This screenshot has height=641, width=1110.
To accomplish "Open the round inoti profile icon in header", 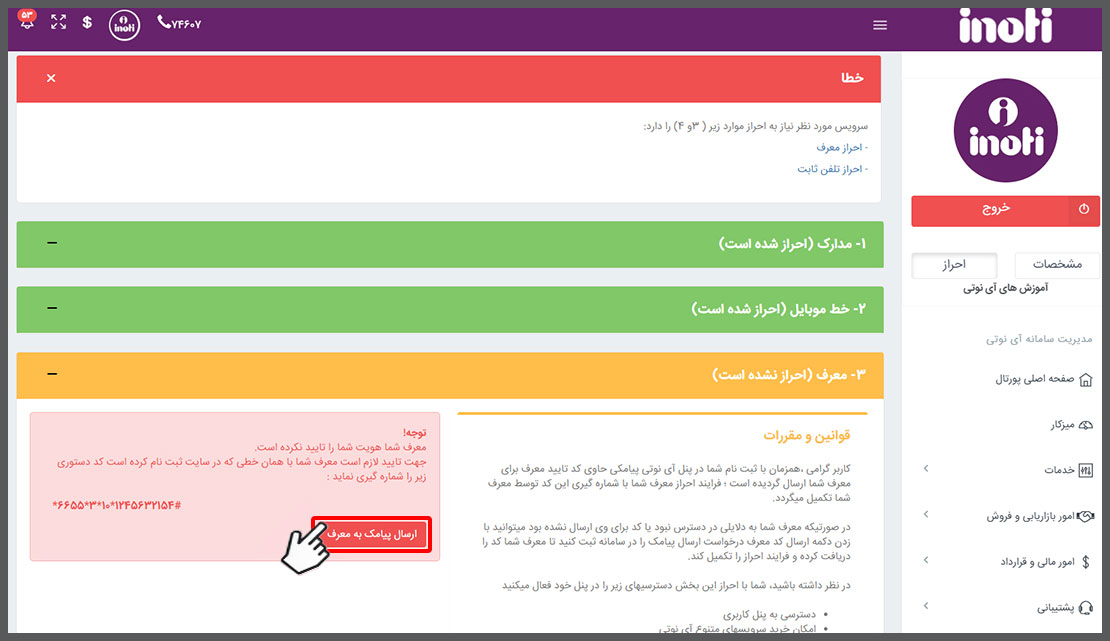I will click(x=124, y=25).
